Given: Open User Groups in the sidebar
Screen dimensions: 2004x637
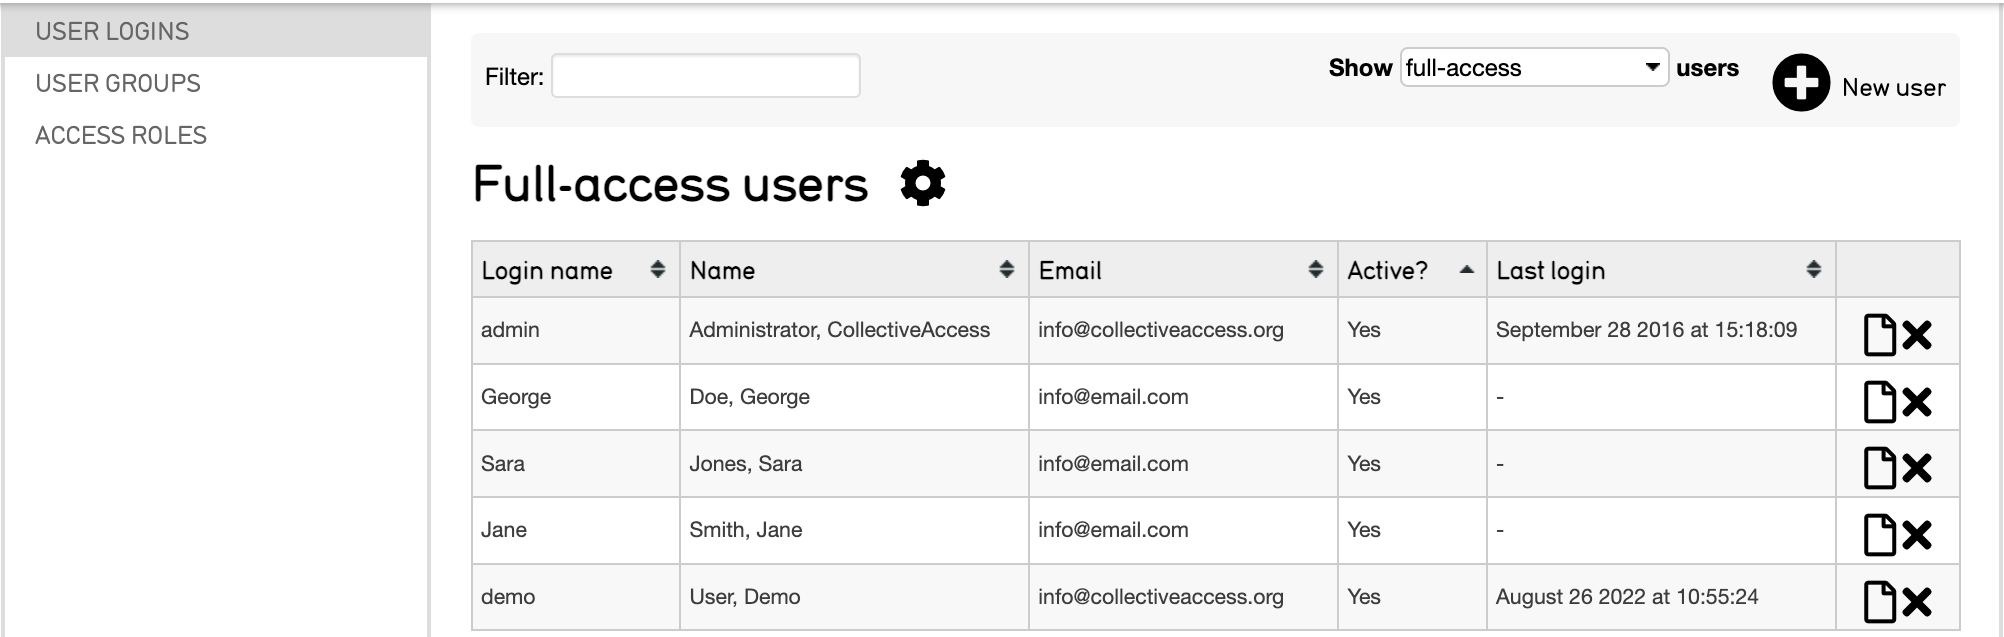Looking at the screenshot, I should coord(118,83).
